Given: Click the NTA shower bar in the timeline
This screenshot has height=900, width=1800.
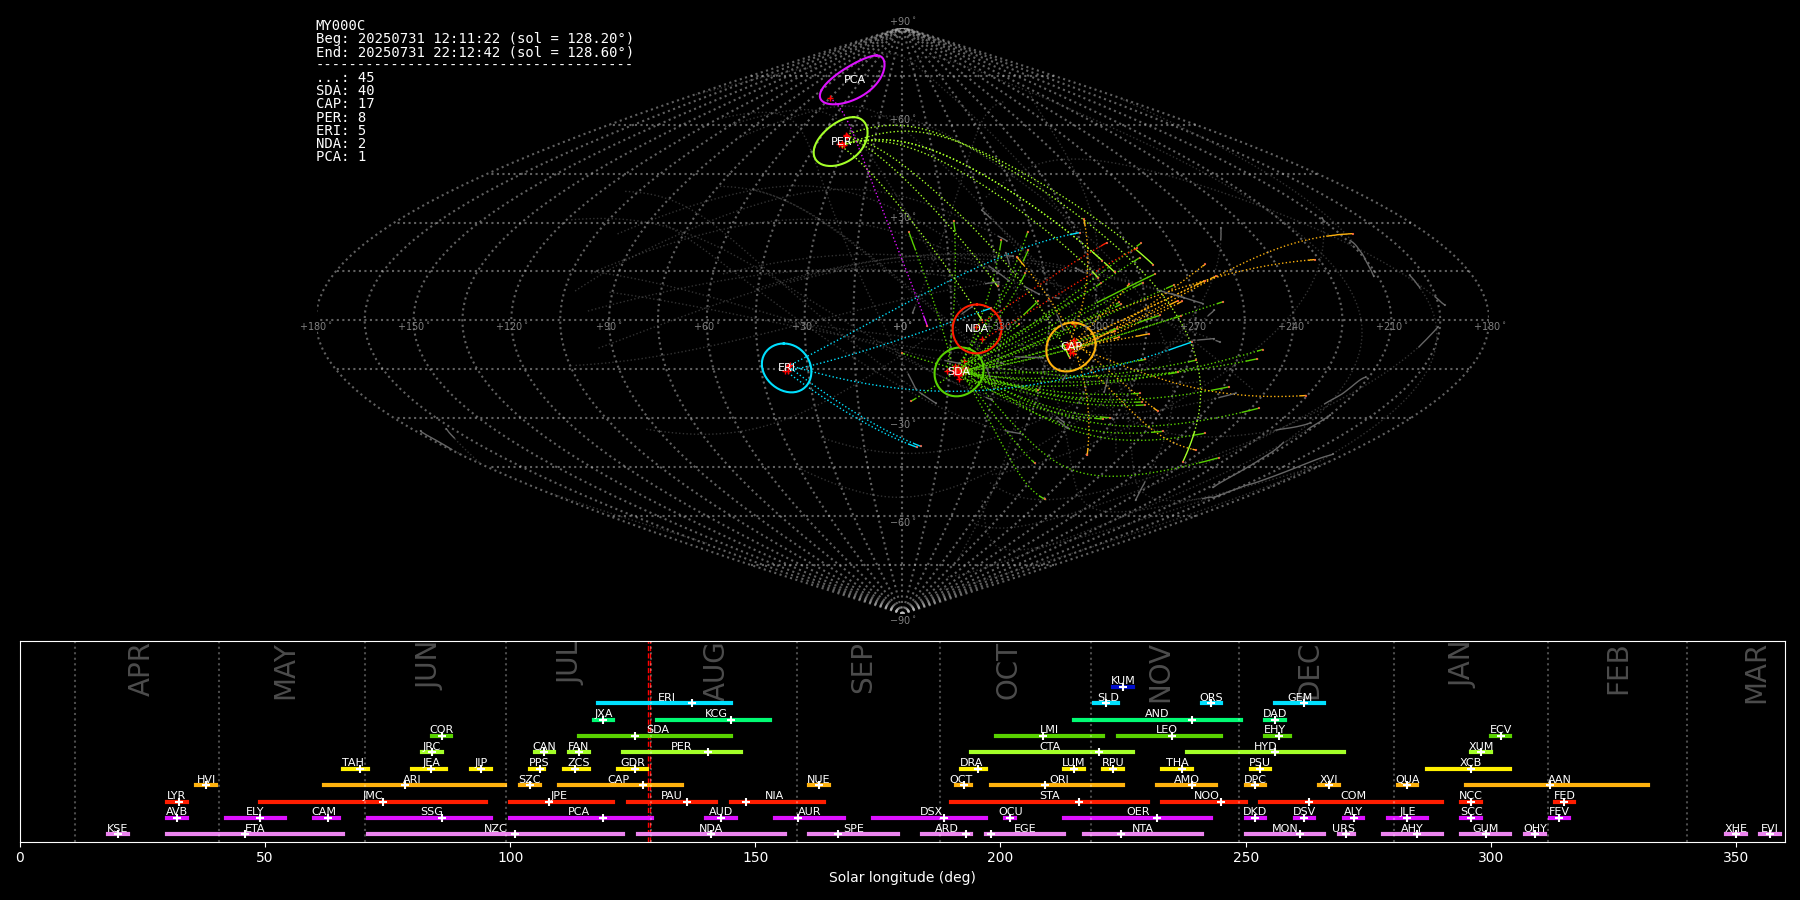Looking at the screenshot, I should [1142, 834].
